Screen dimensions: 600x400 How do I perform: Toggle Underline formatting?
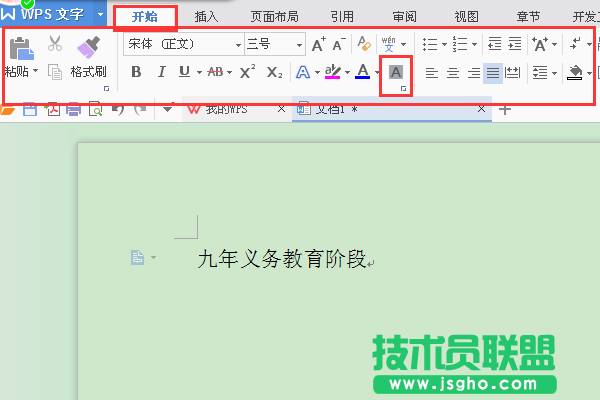(x=184, y=72)
